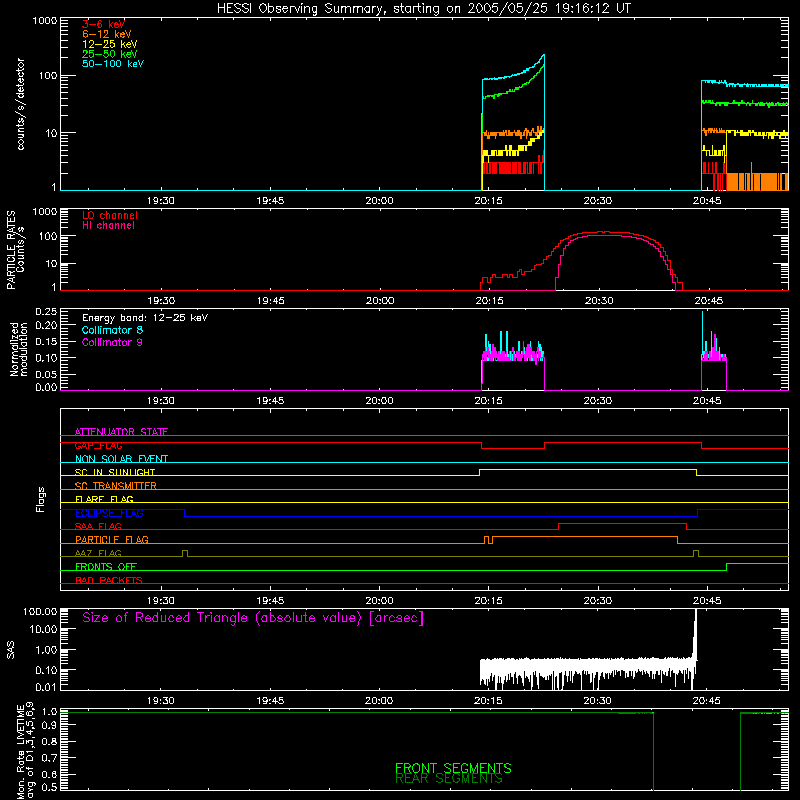The height and width of the screenshot is (800, 800).
Task: Click the PARTICLE_FLAG label
Action: coord(112,539)
